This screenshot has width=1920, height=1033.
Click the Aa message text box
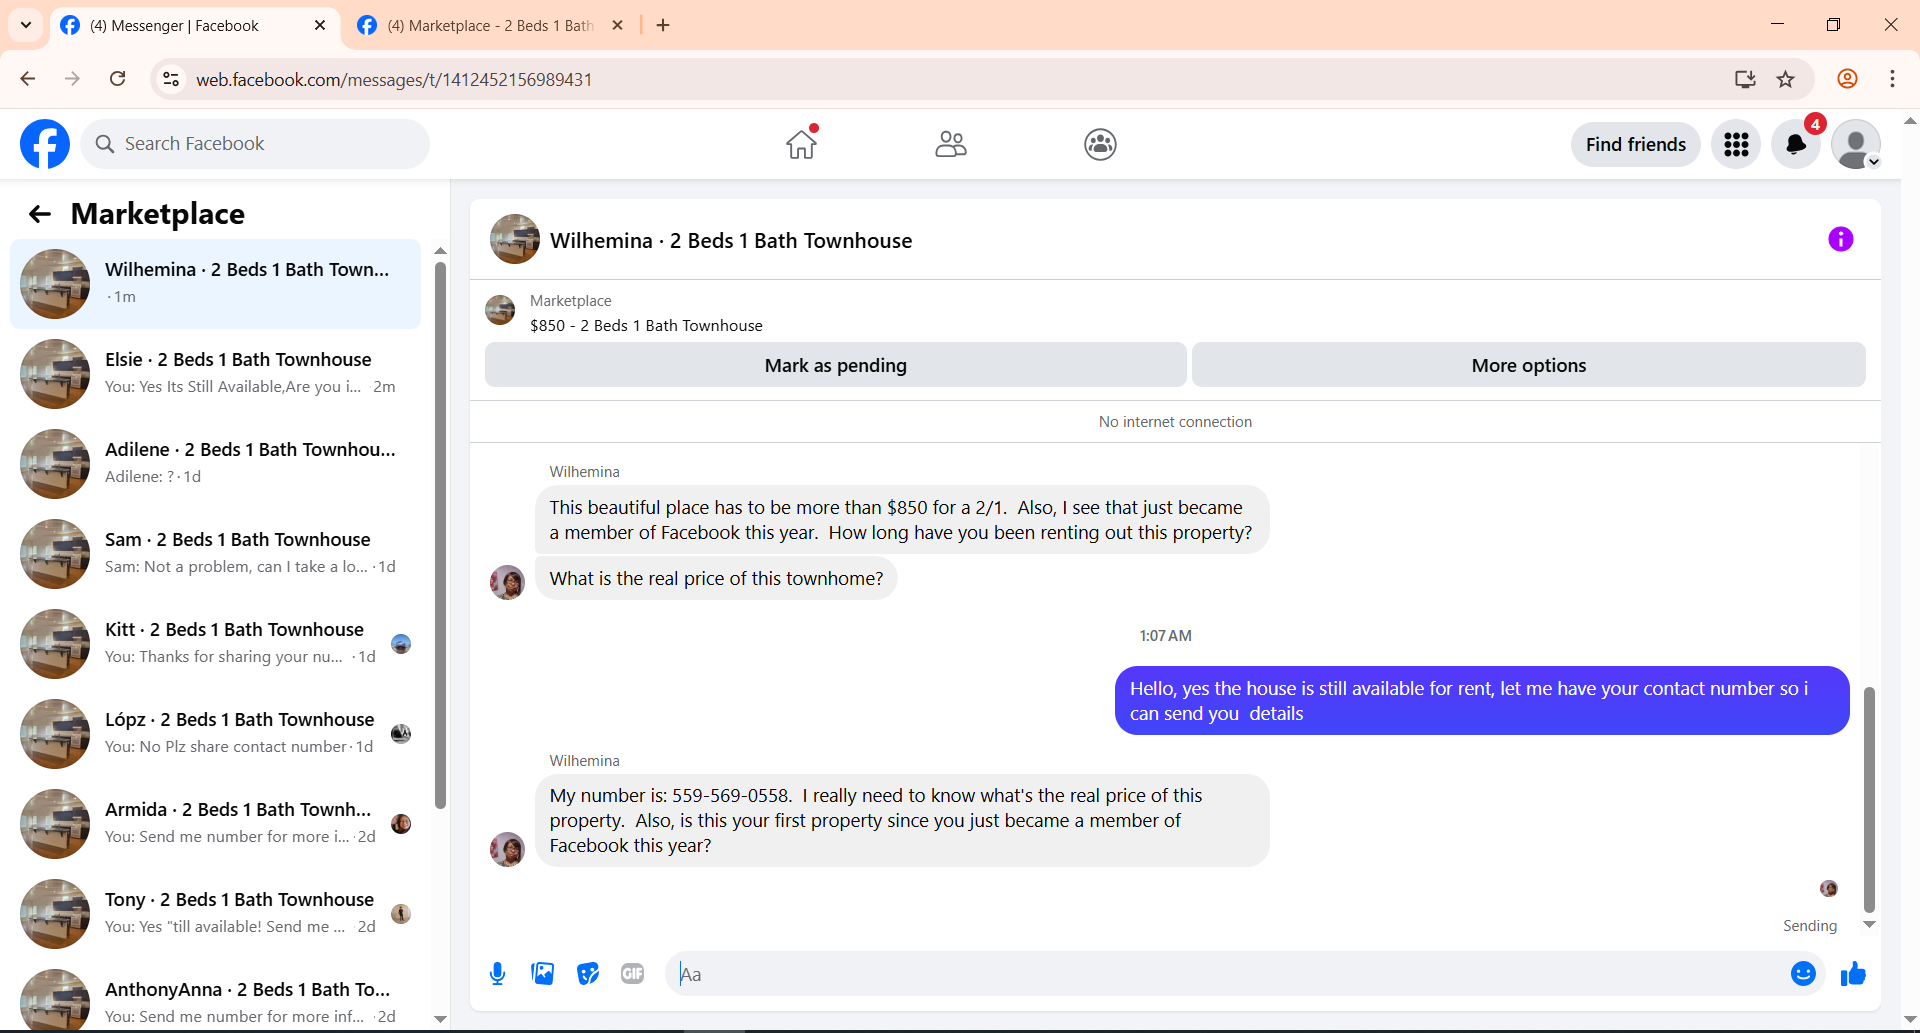[1227, 973]
